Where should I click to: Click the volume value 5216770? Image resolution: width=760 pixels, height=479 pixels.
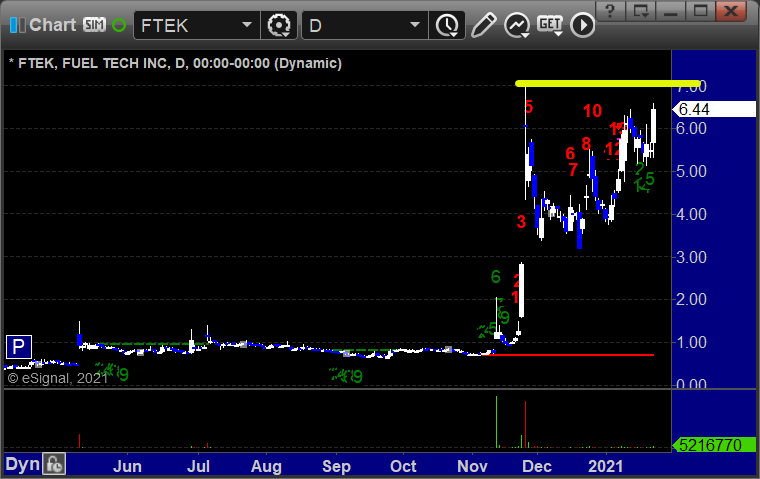(x=714, y=445)
